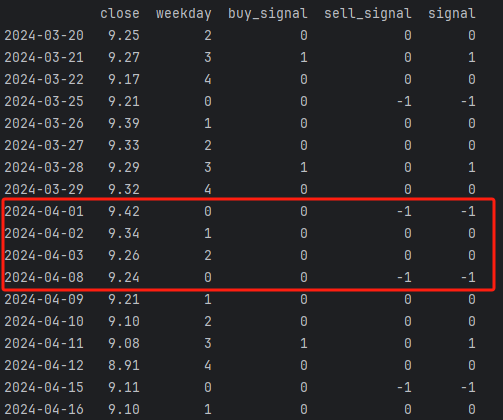
Task: Click close value 9.26 for 2024-04-03
Action: click(124, 255)
